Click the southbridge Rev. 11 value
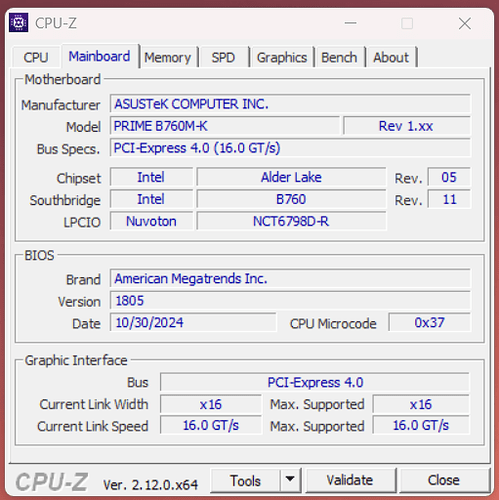Image resolution: width=499 pixels, height=500 pixels. click(x=449, y=199)
